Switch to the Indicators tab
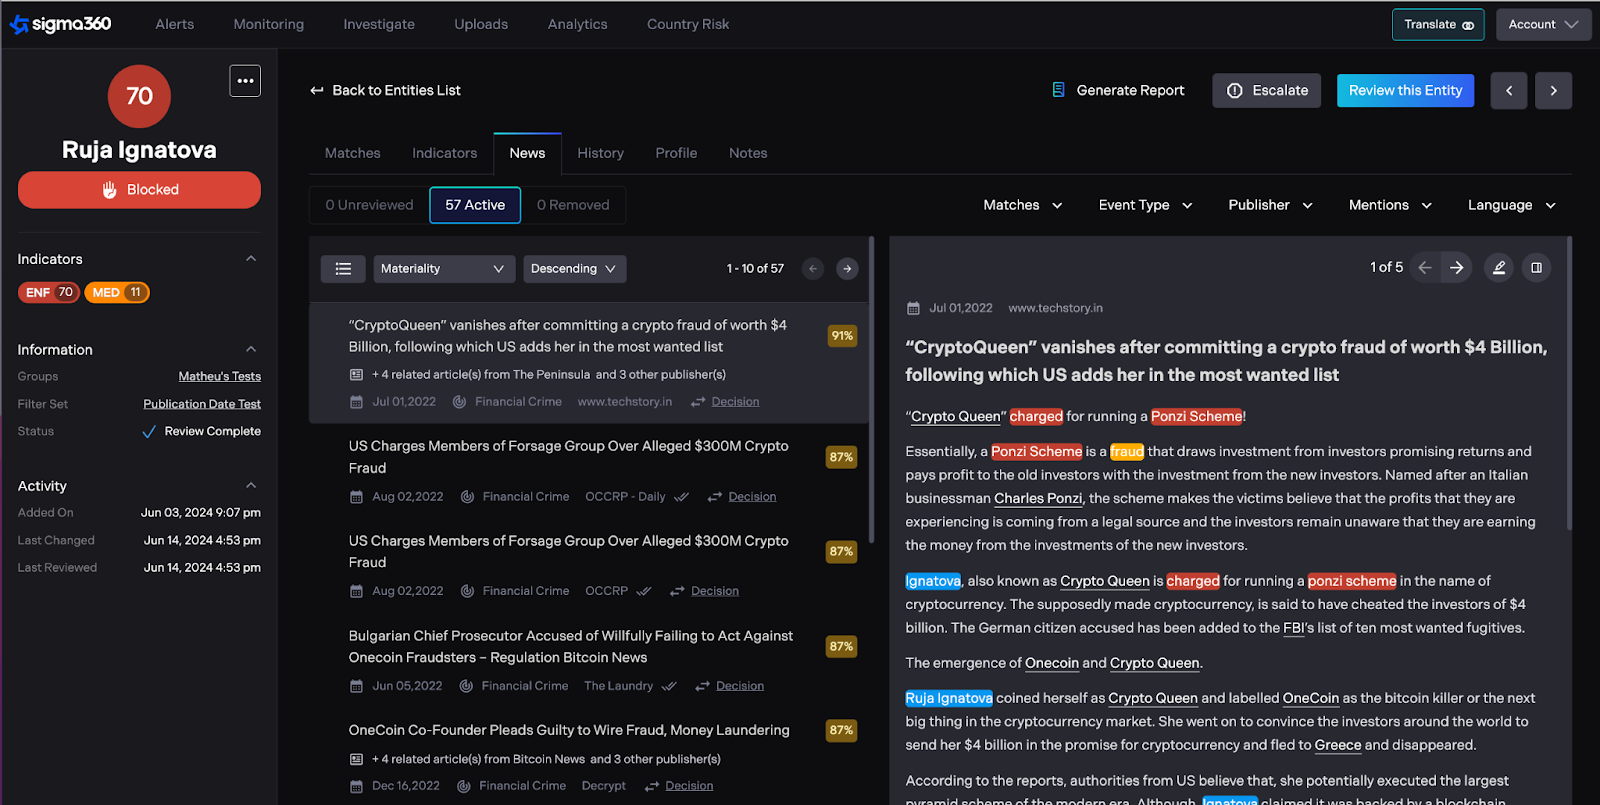This screenshot has height=805, width=1600. click(444, 153)
